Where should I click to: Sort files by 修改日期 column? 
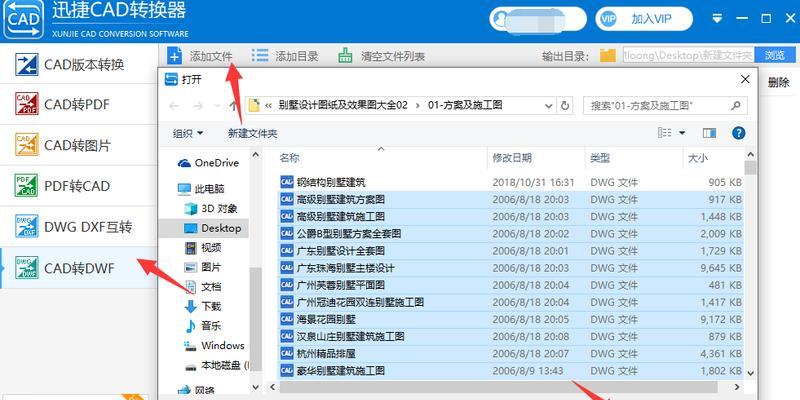point(536,158)
